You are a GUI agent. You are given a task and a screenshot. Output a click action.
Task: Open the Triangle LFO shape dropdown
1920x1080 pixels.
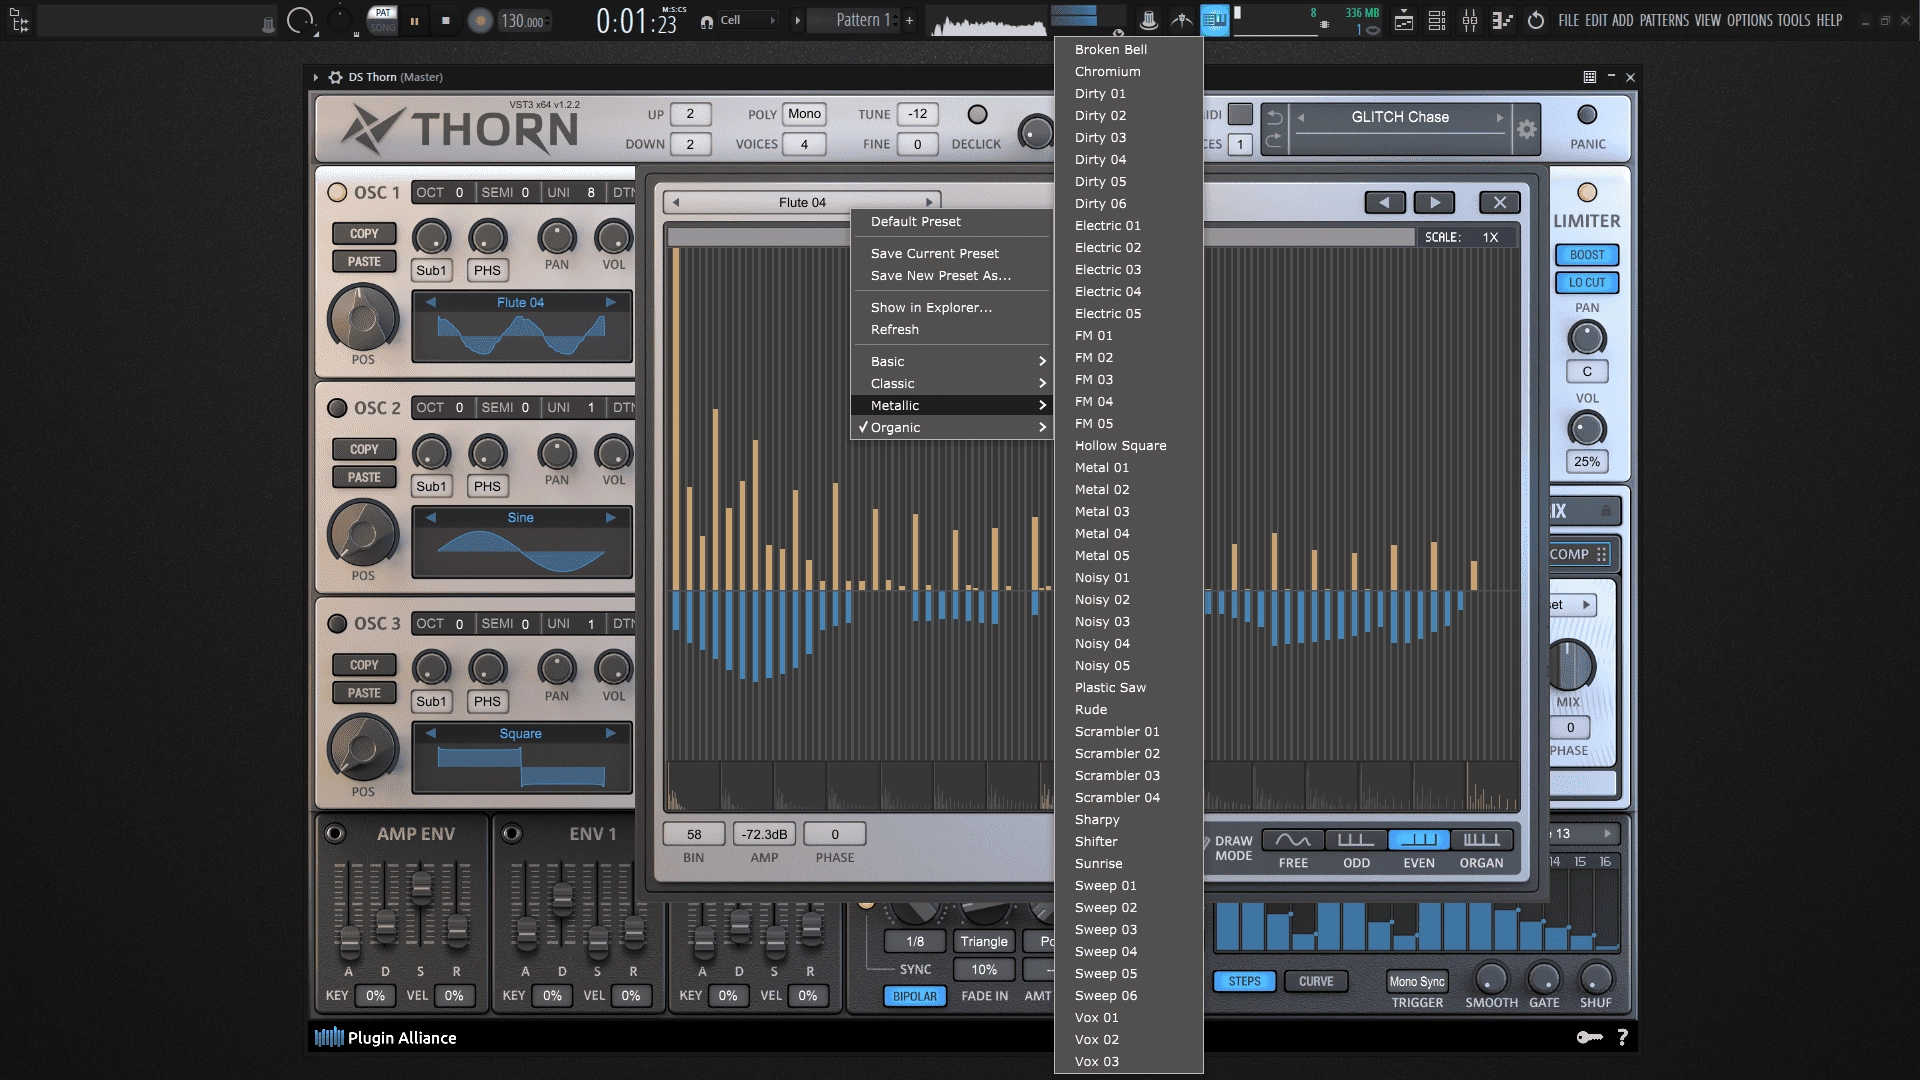pos(984,941)
